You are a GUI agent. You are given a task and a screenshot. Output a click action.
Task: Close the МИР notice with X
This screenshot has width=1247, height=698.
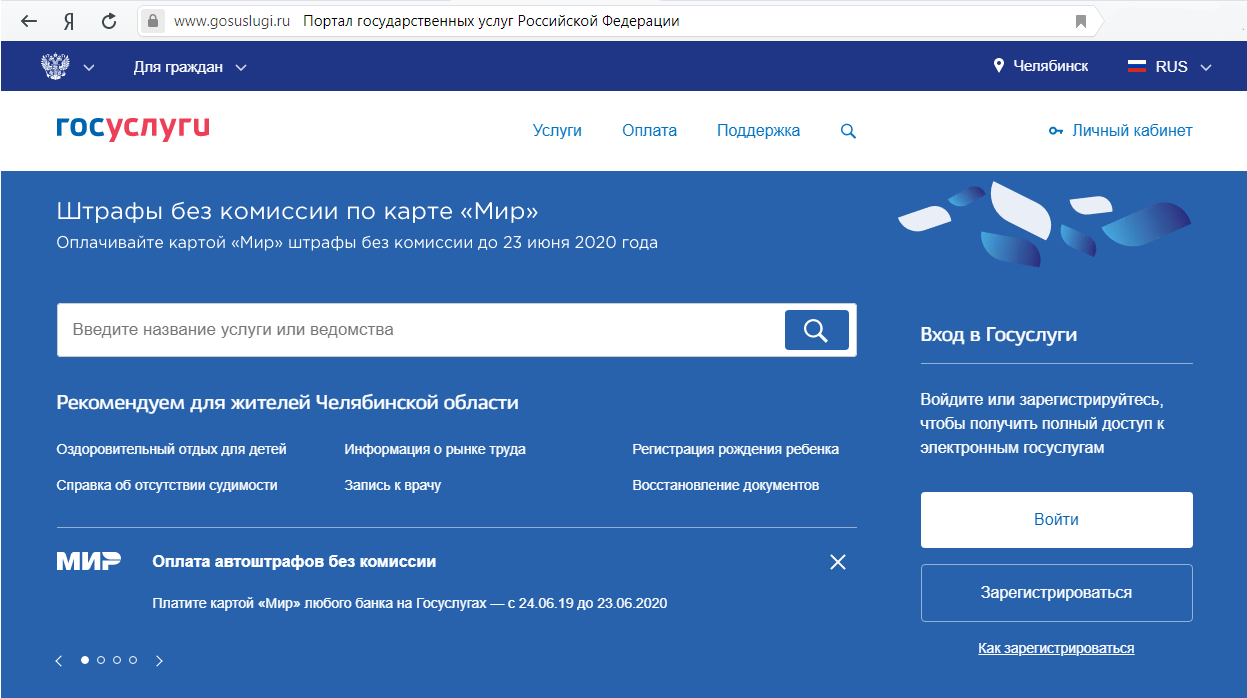838,562
